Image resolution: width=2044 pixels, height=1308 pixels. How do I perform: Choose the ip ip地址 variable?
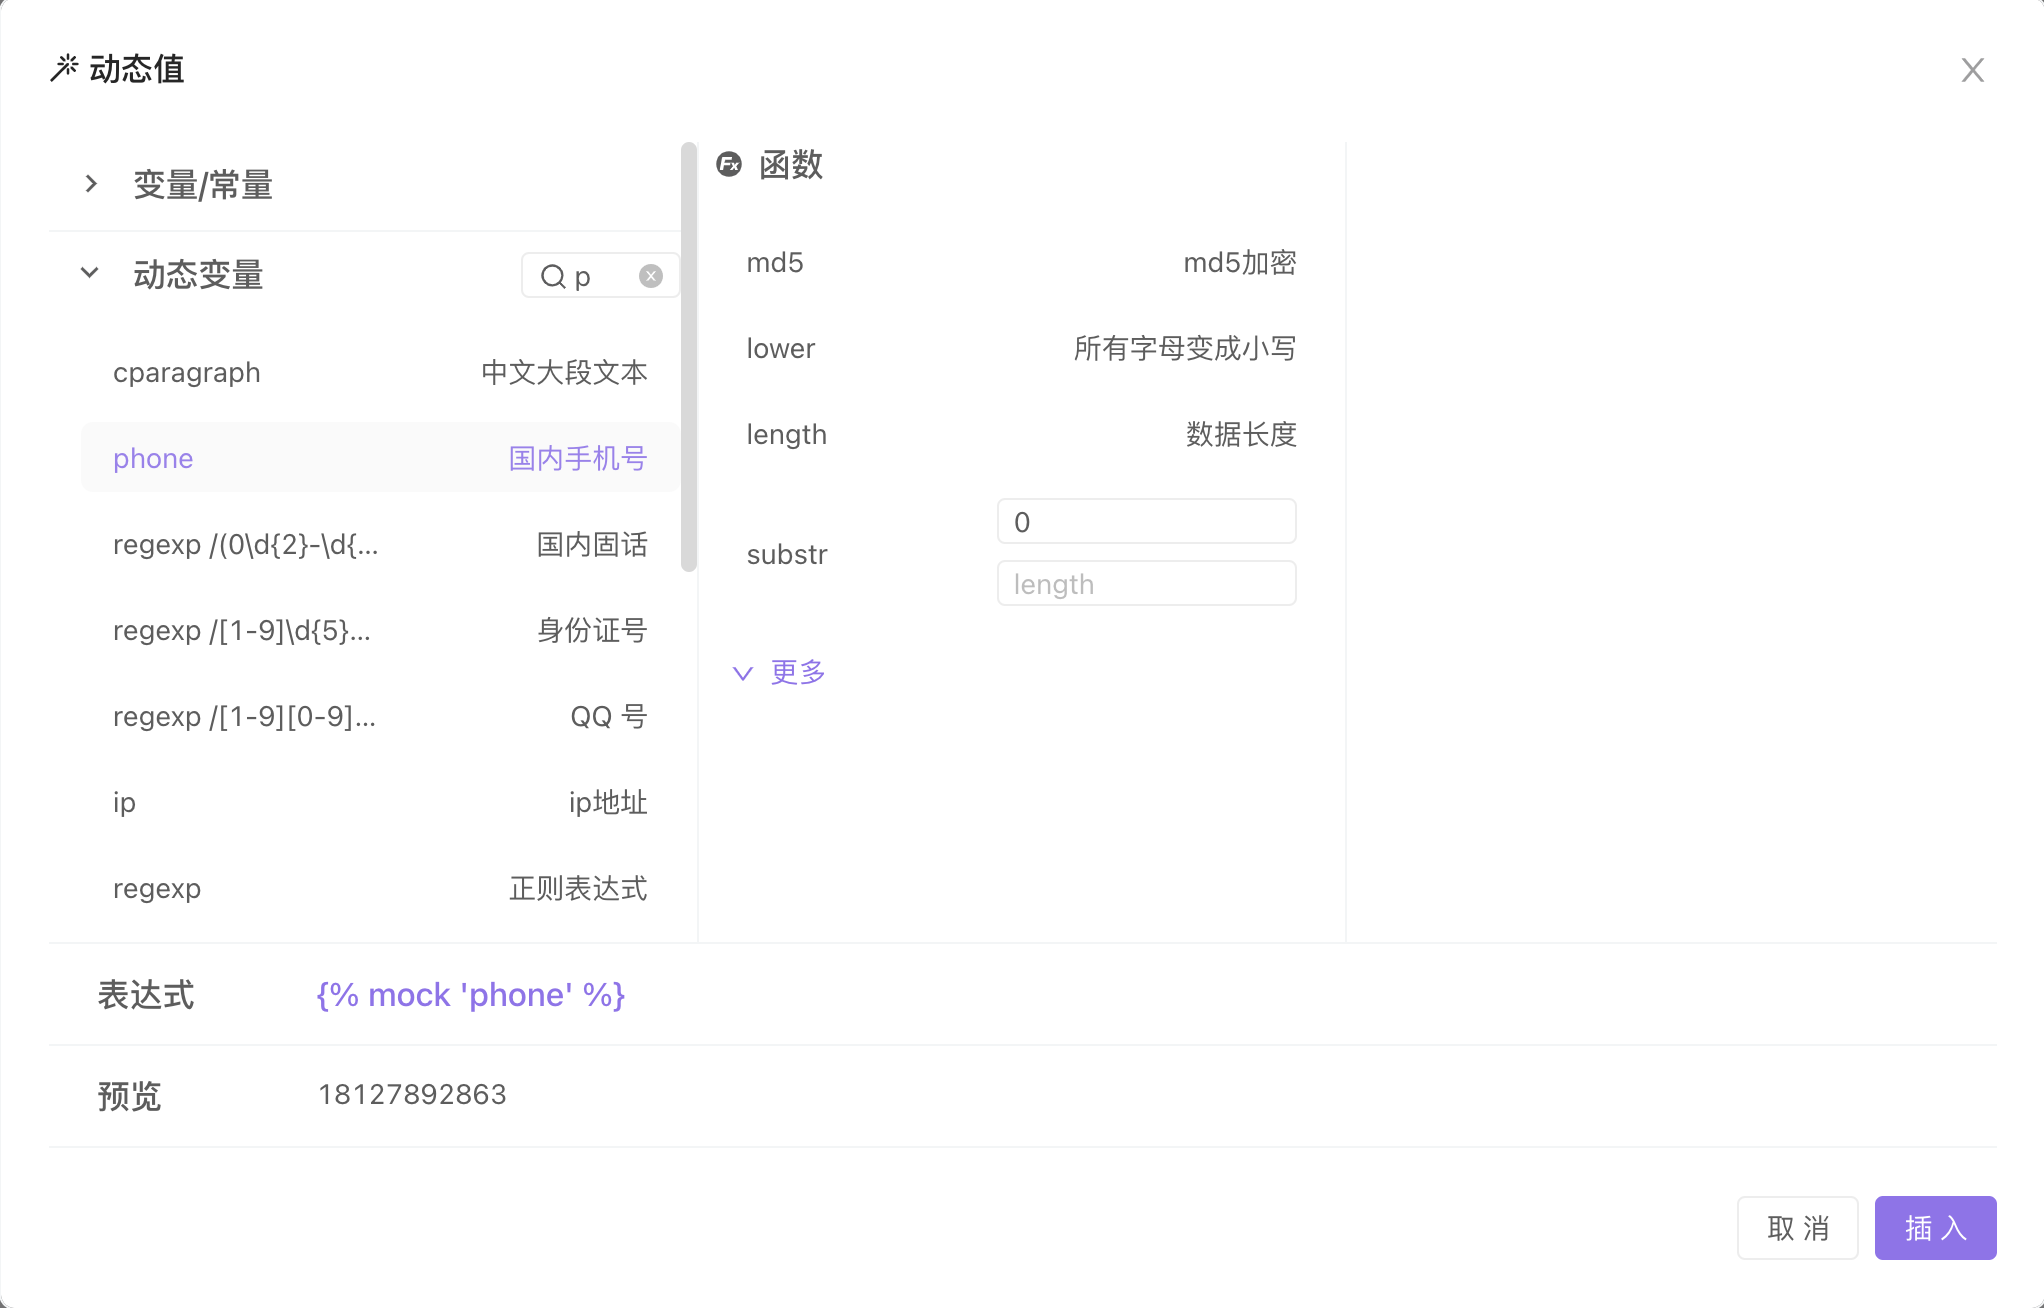(380, 802)
